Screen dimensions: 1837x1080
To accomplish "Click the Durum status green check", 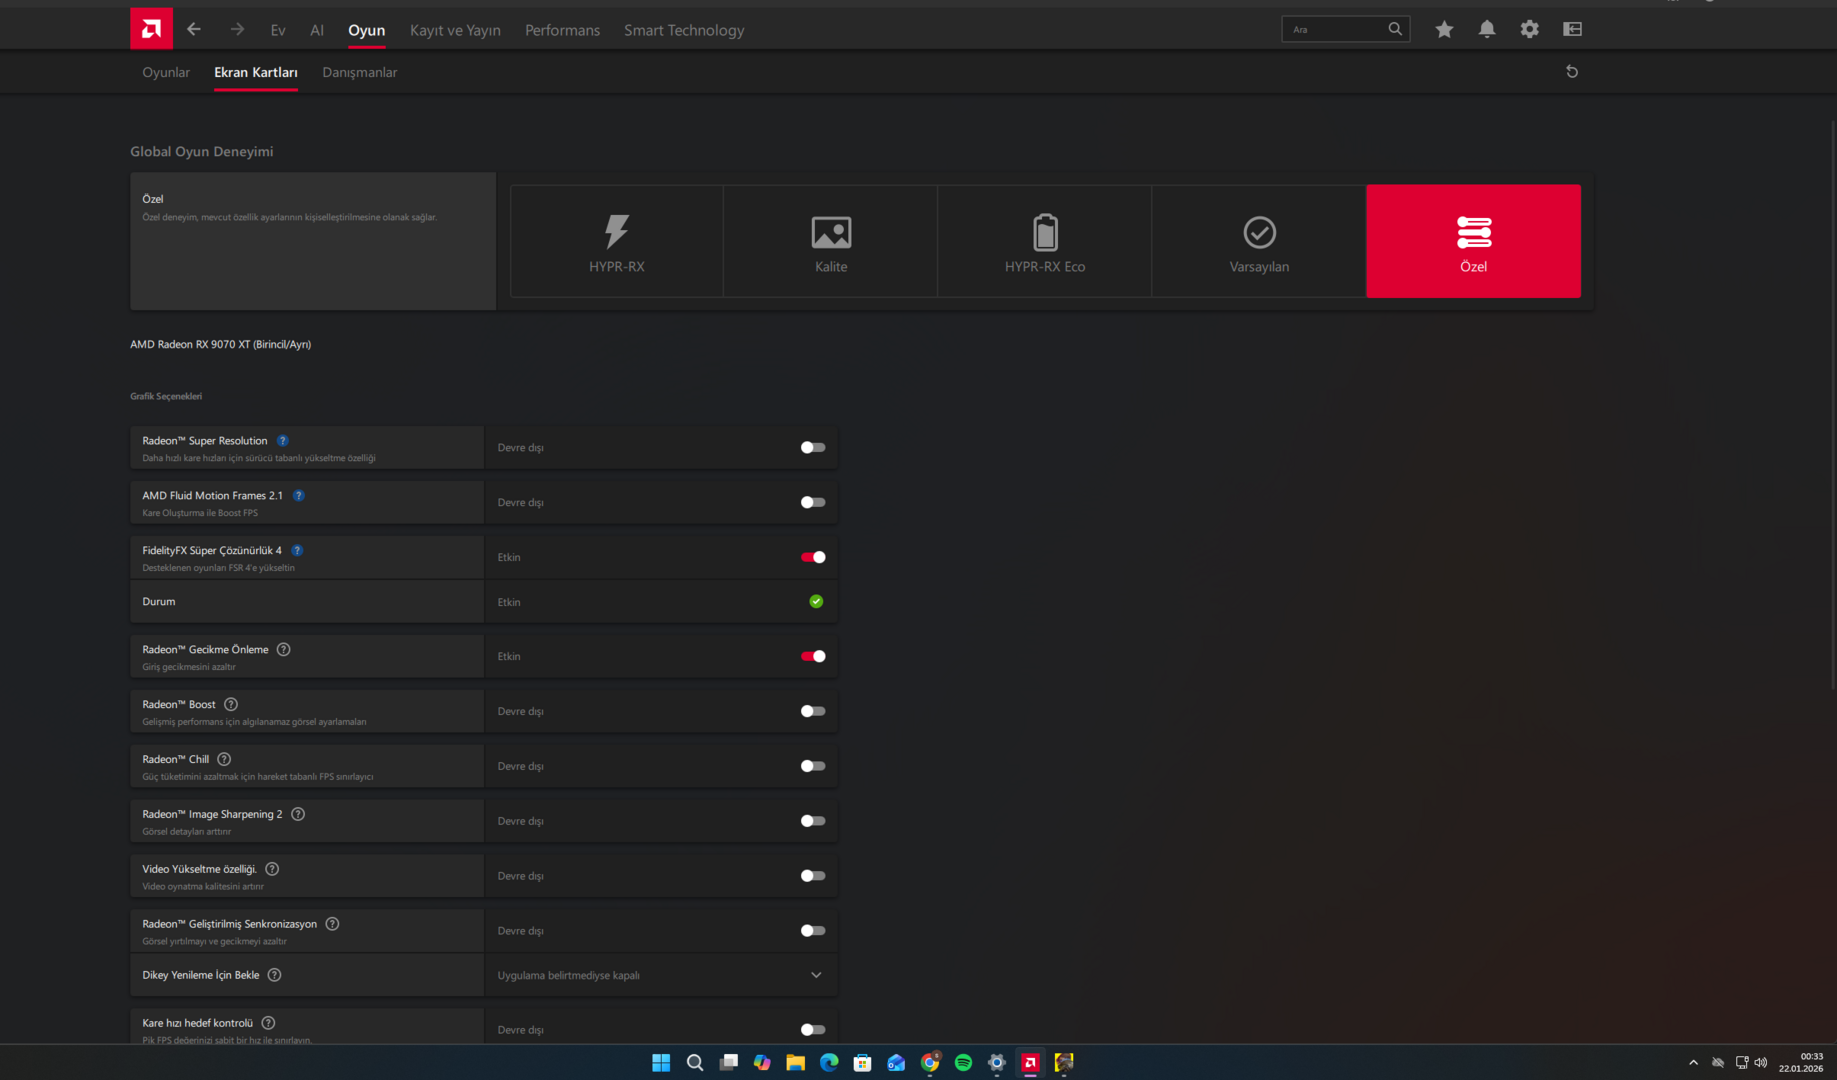I will click(x=816, y=602).
